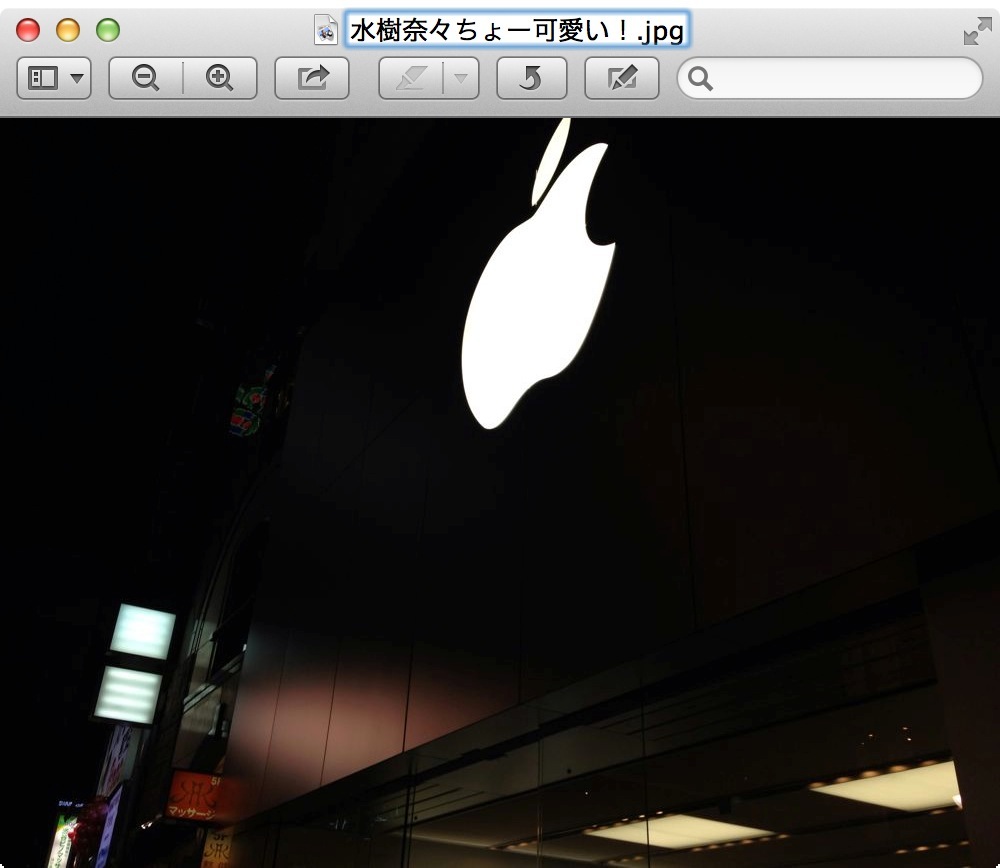Close the window with the red button
Image resolution: width=1000 pixels, height=868 pixels.
pyautogui.click(x=28, y=30)
